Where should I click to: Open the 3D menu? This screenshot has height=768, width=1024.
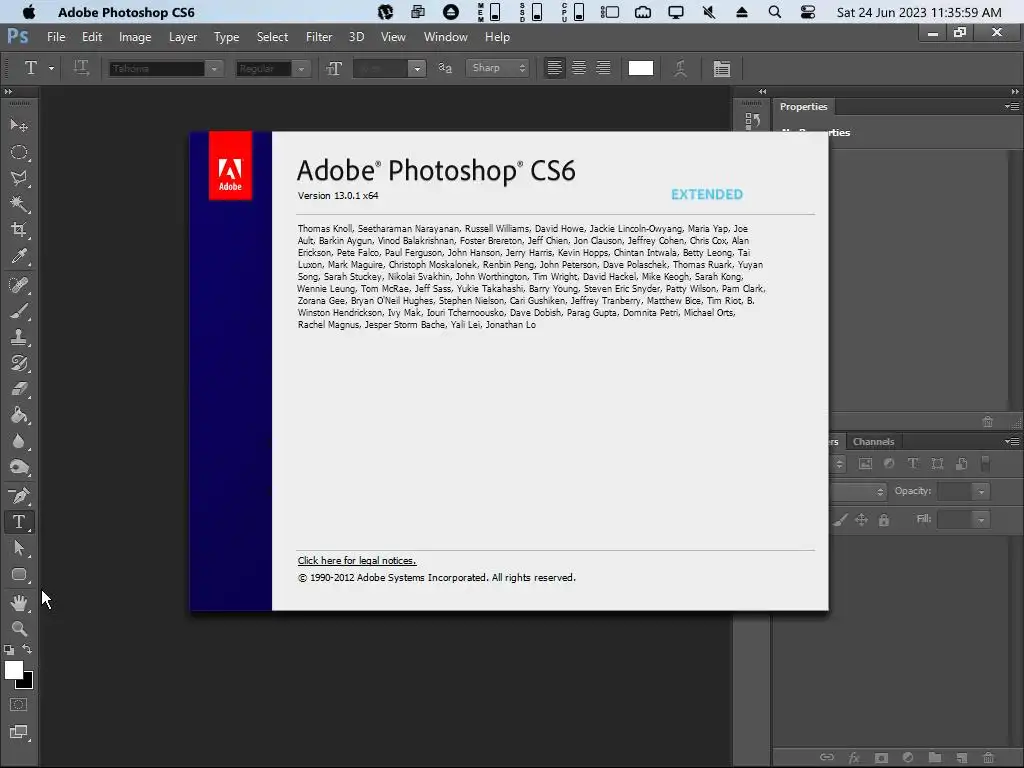tap(356, 37)
